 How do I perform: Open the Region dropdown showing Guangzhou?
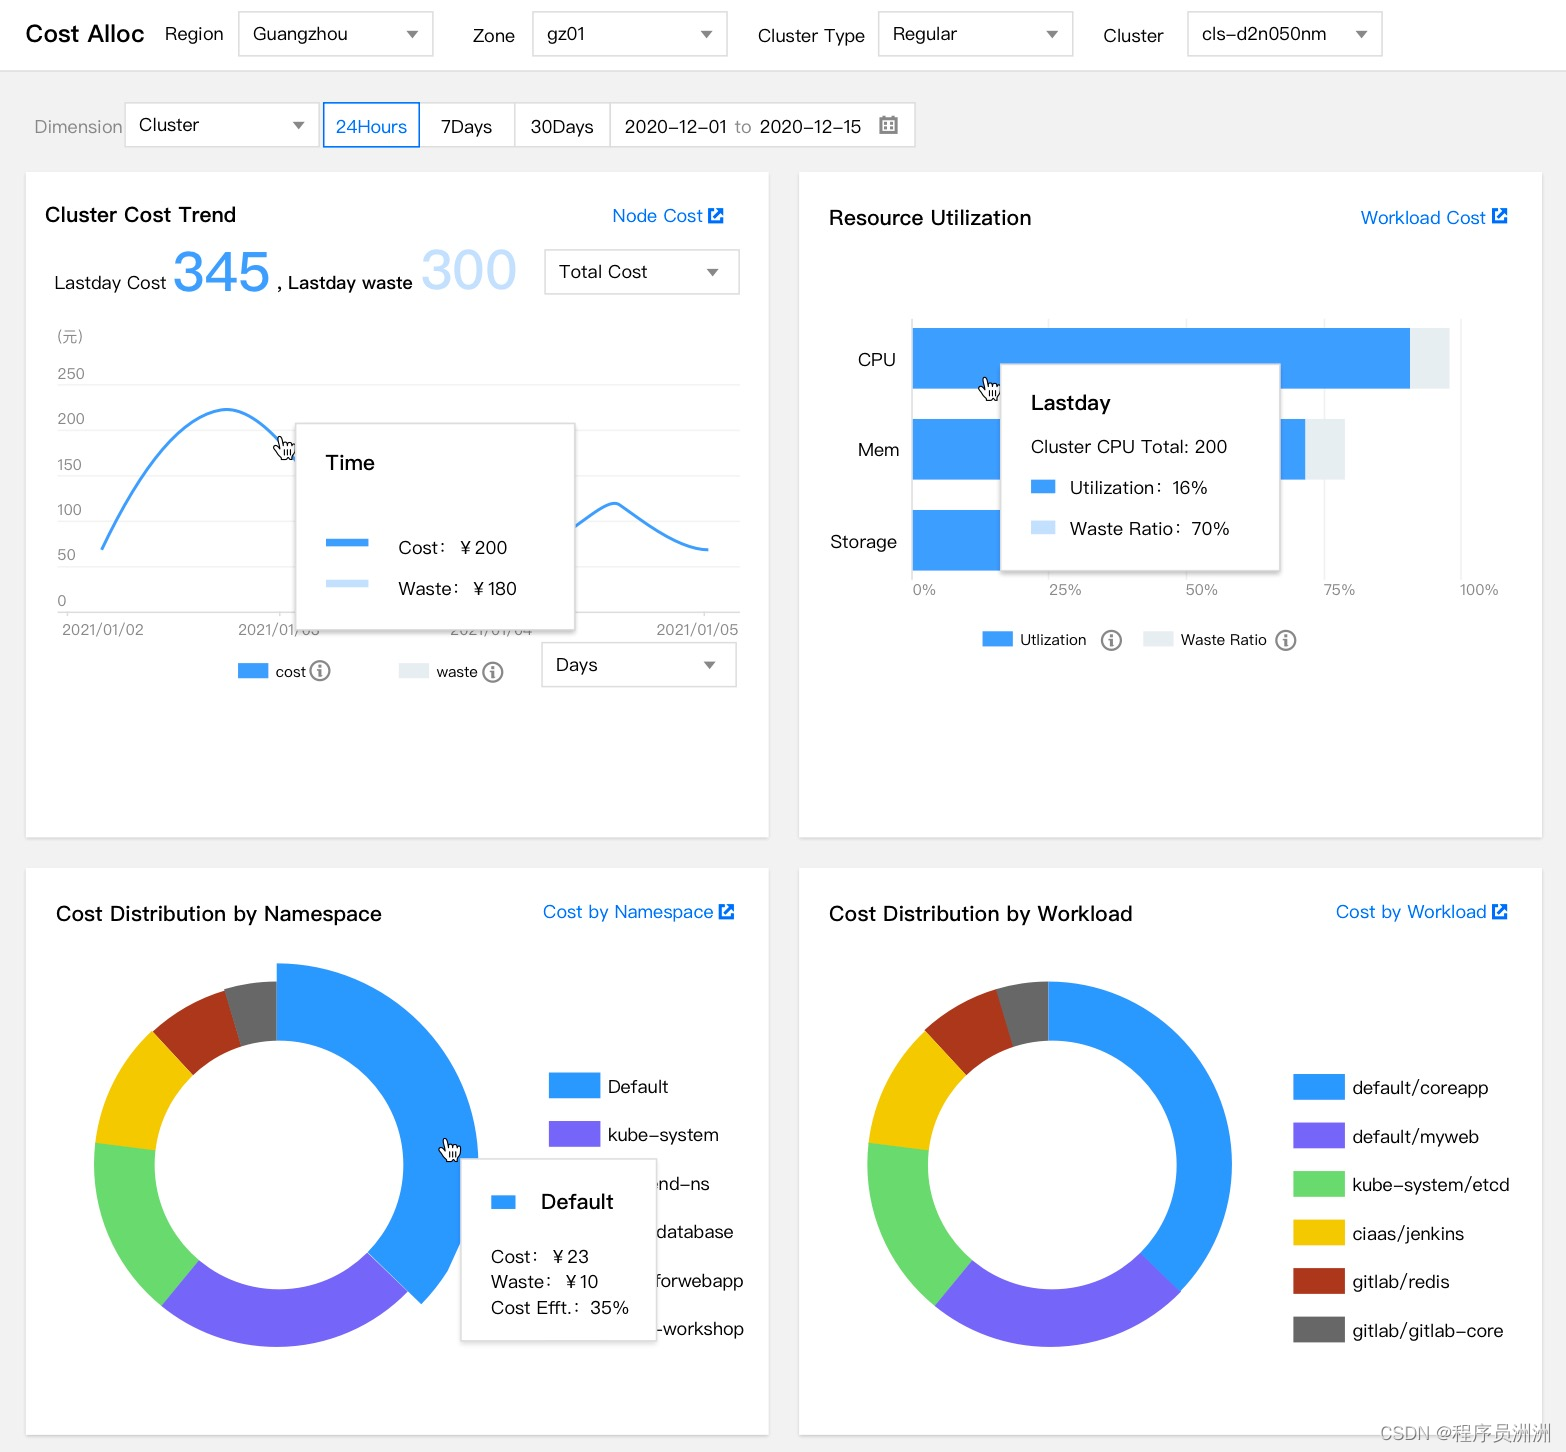tap(335, 34)
